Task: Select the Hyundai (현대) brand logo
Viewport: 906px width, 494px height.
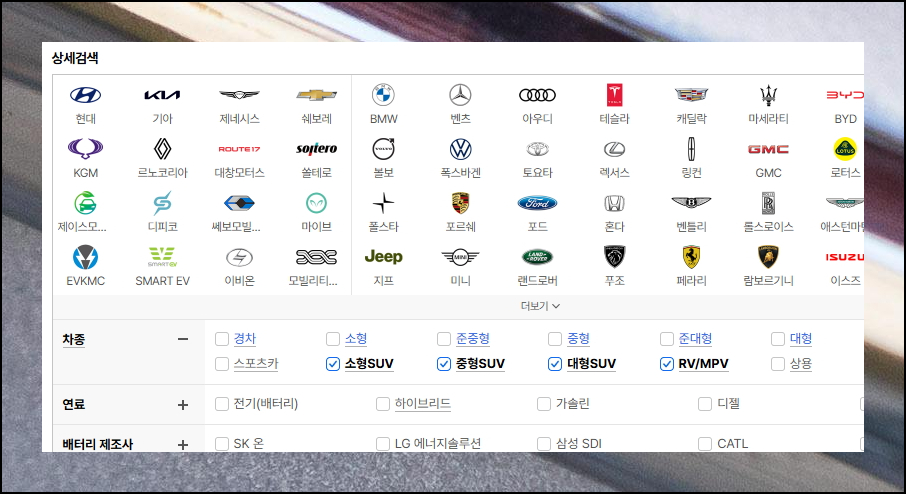Action: pyautogui.click(x=86, y=95)
